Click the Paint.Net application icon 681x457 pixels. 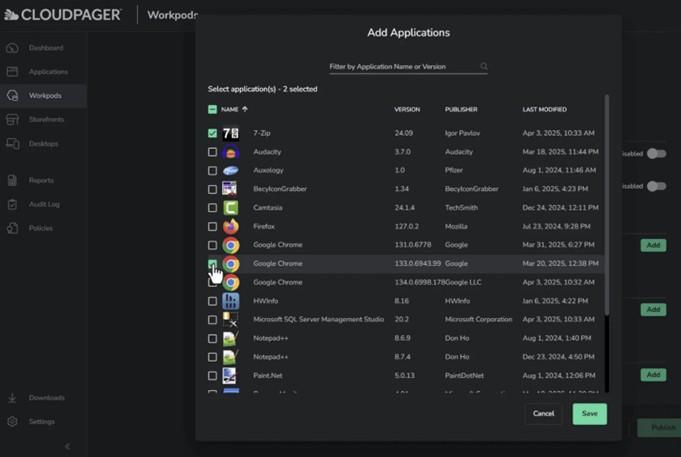230,375
